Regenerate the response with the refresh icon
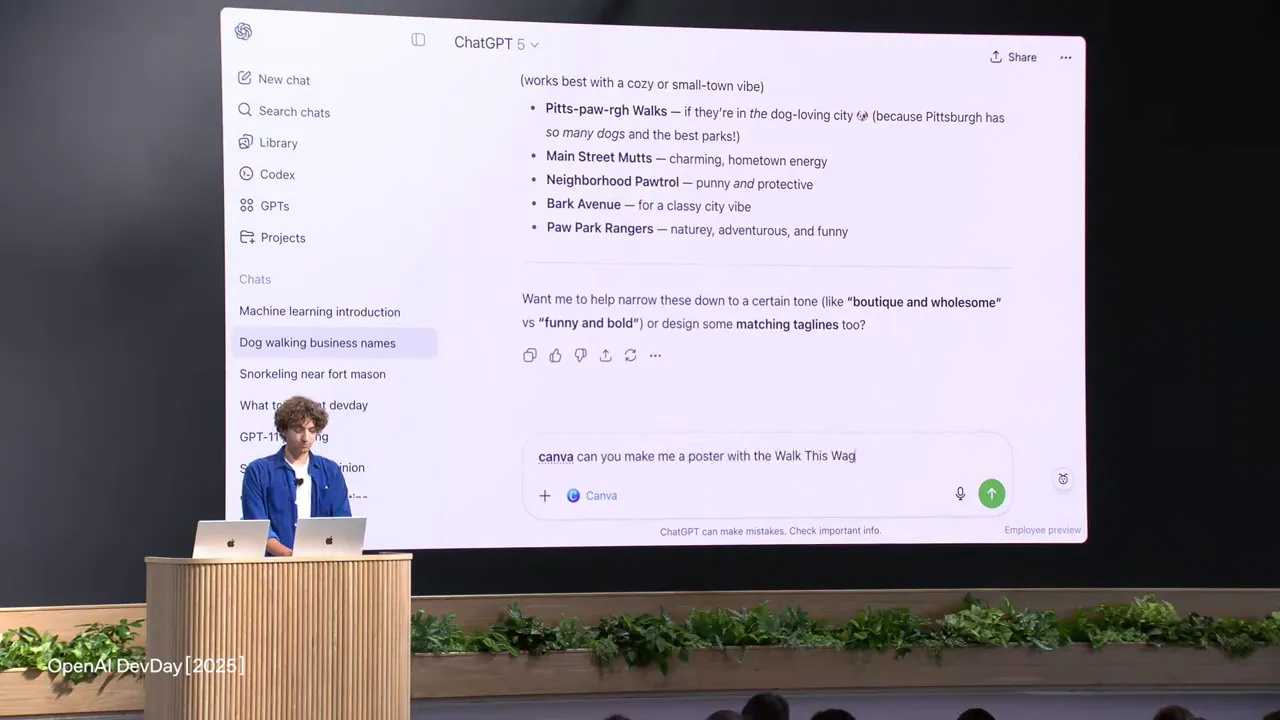1280x720 pixels. tap(630, 356)
